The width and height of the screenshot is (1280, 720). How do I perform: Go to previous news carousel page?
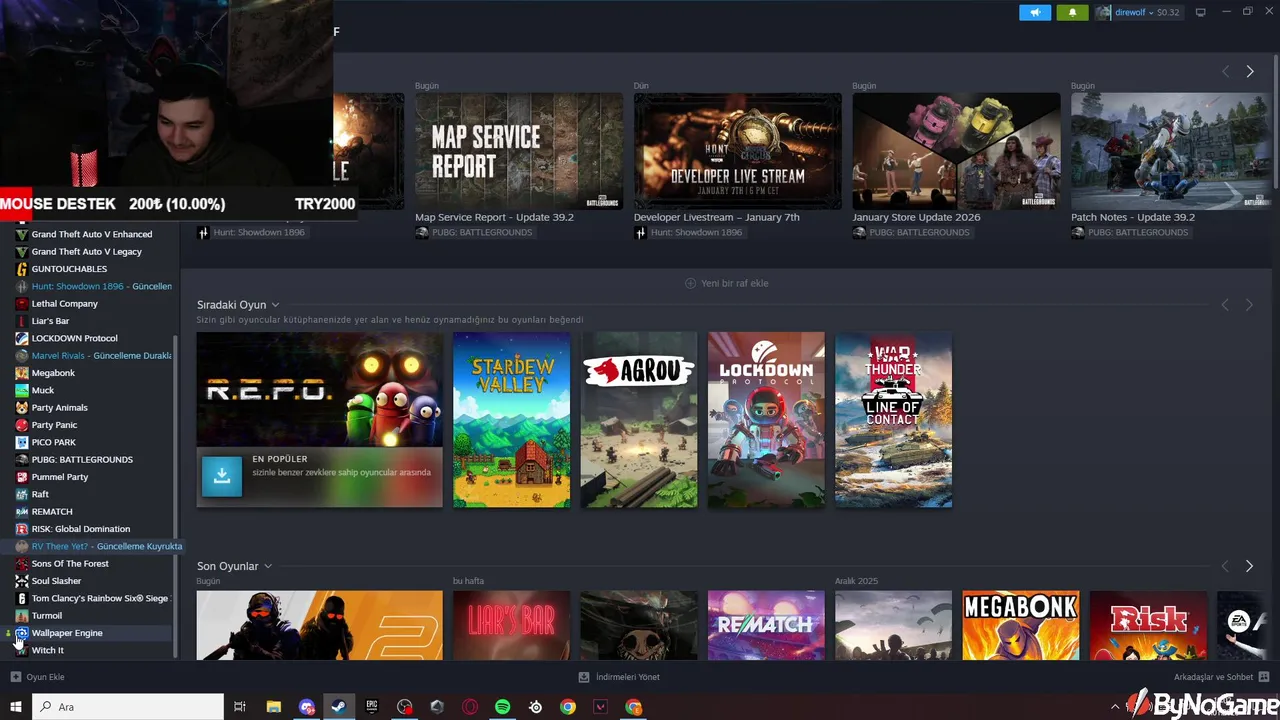pyautogui.click(x=1226, y=72)
